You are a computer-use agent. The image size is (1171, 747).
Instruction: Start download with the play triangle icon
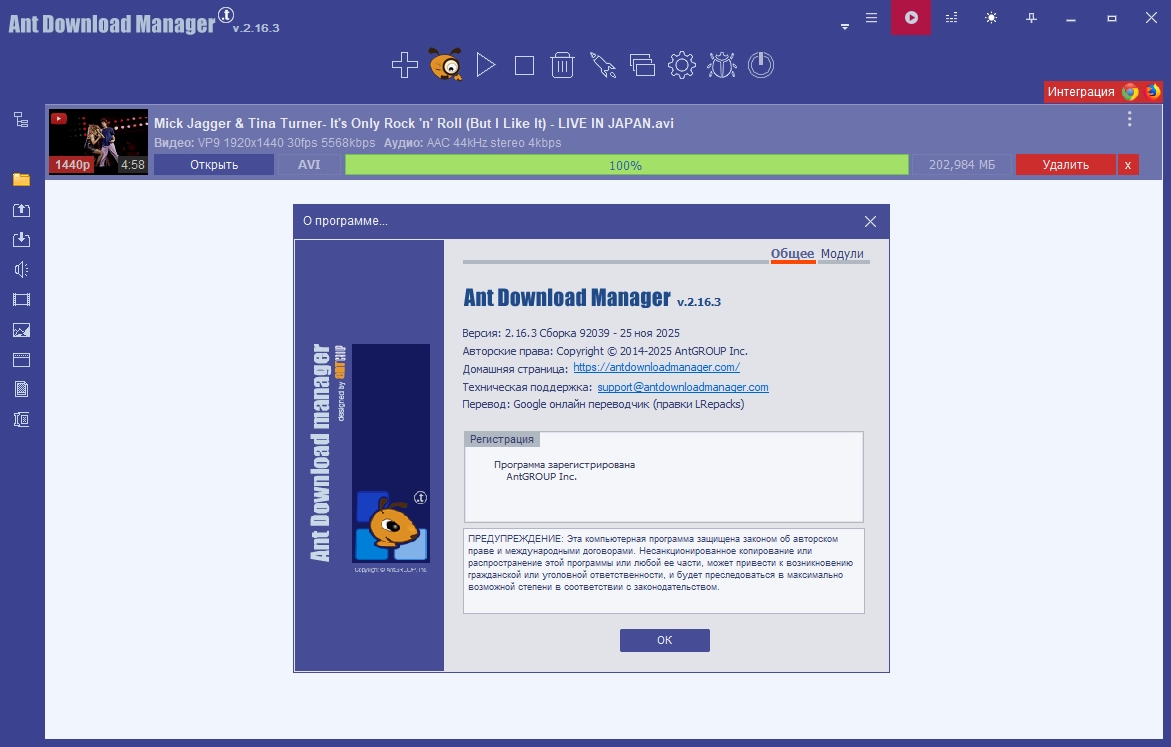[x=485, y=65]
